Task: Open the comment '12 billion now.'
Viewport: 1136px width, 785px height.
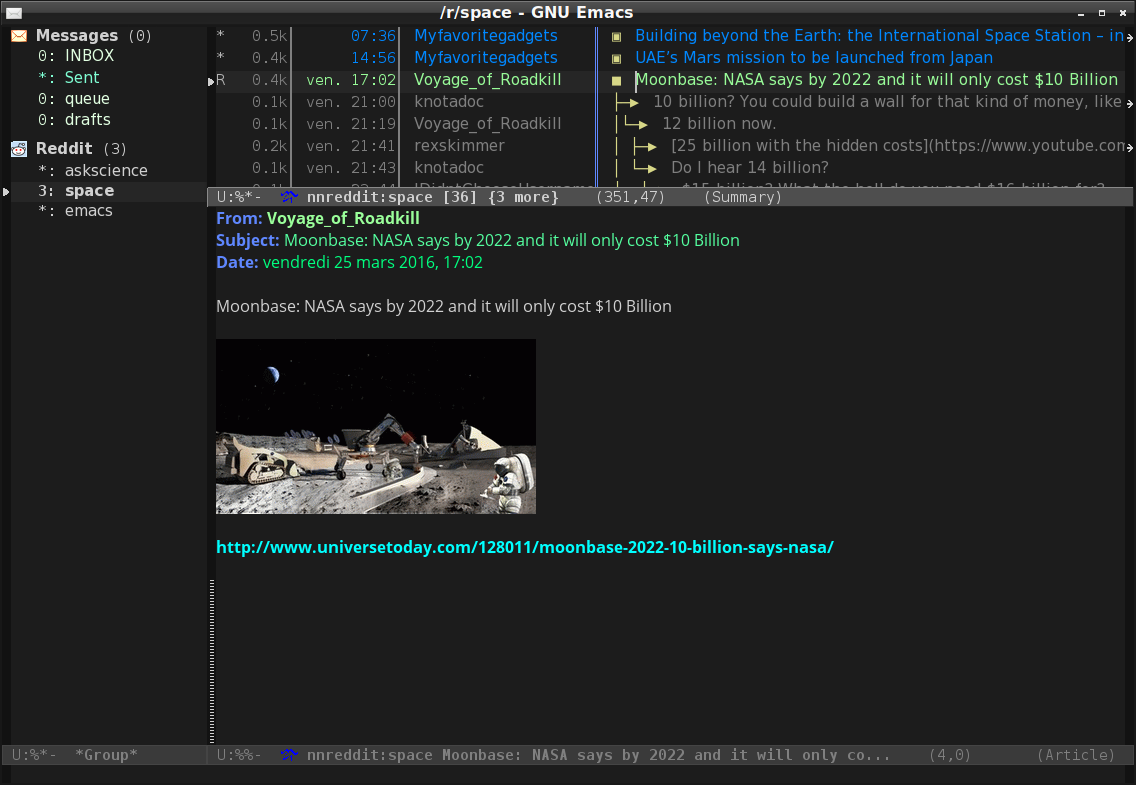Action: click(719, 124)
